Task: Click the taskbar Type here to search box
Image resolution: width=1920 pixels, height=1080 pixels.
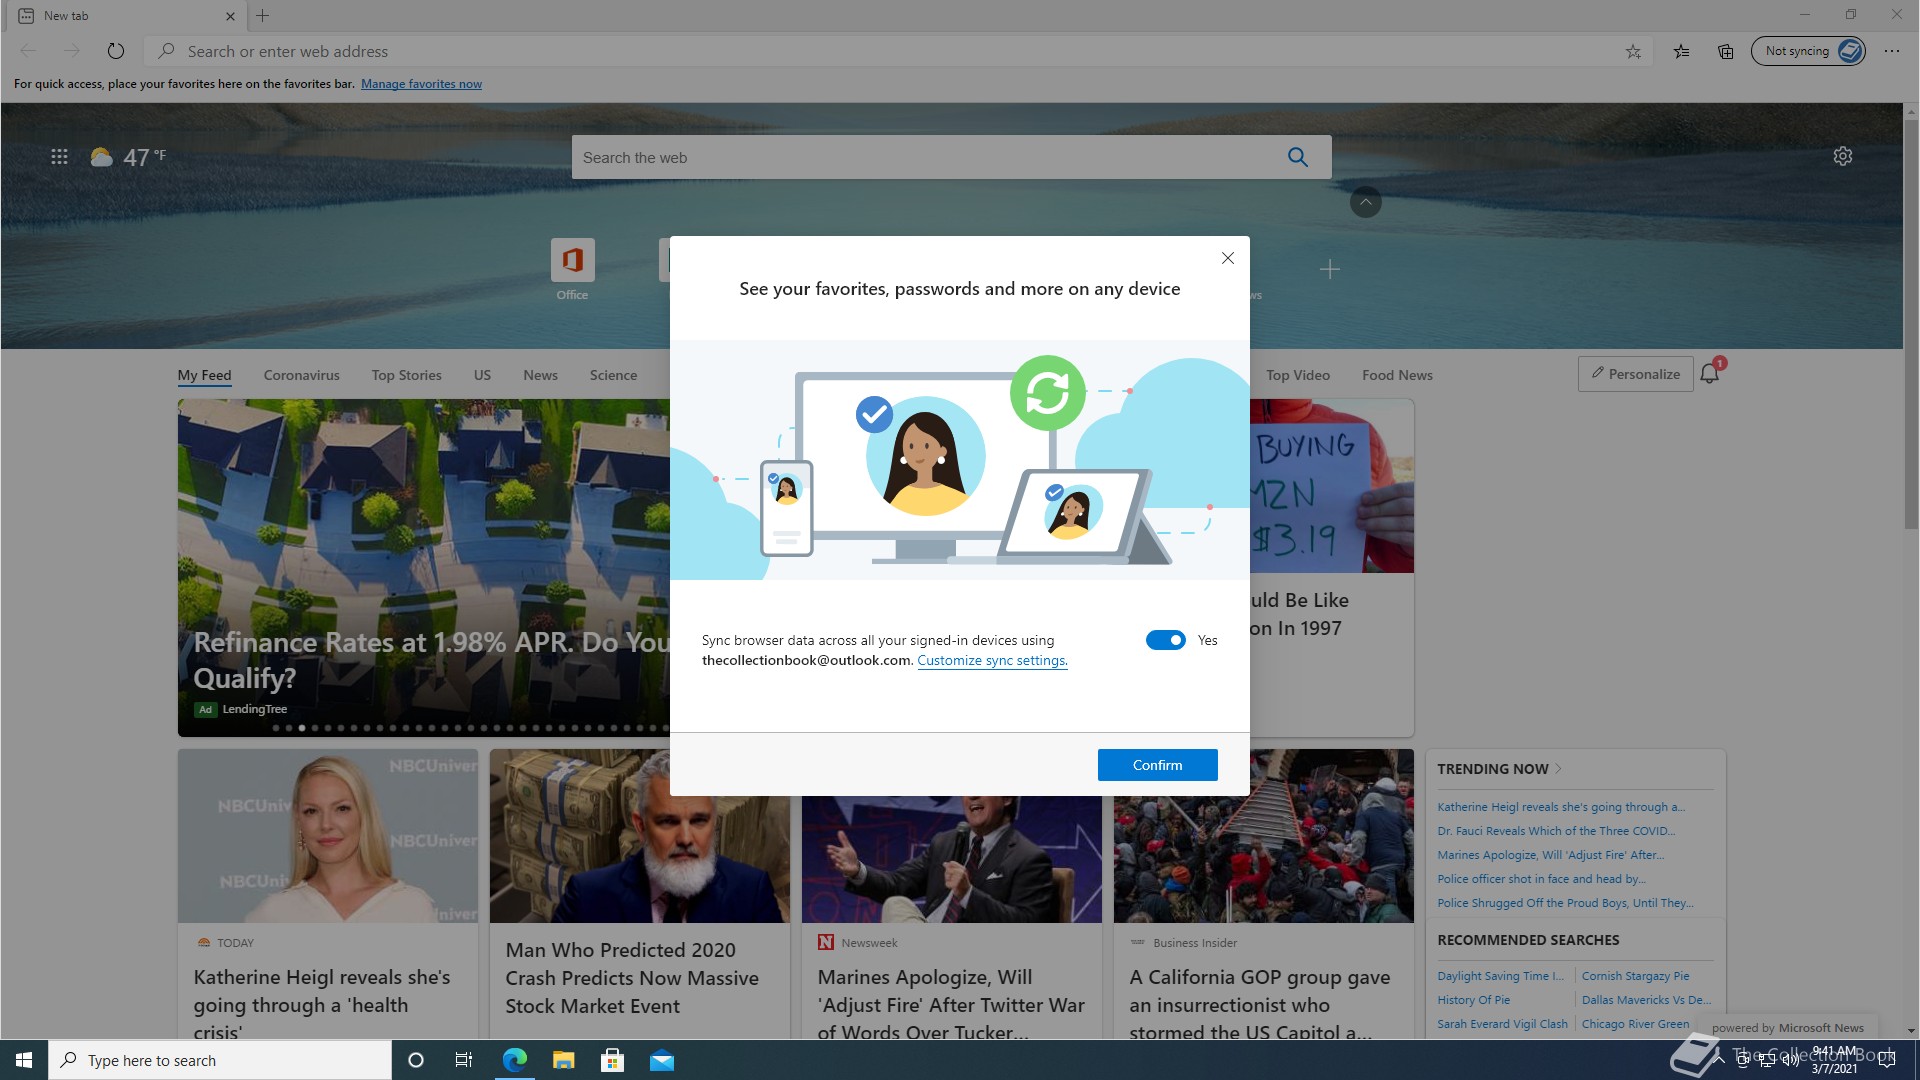Action: pyautogui.click(x=220, y=1060)
